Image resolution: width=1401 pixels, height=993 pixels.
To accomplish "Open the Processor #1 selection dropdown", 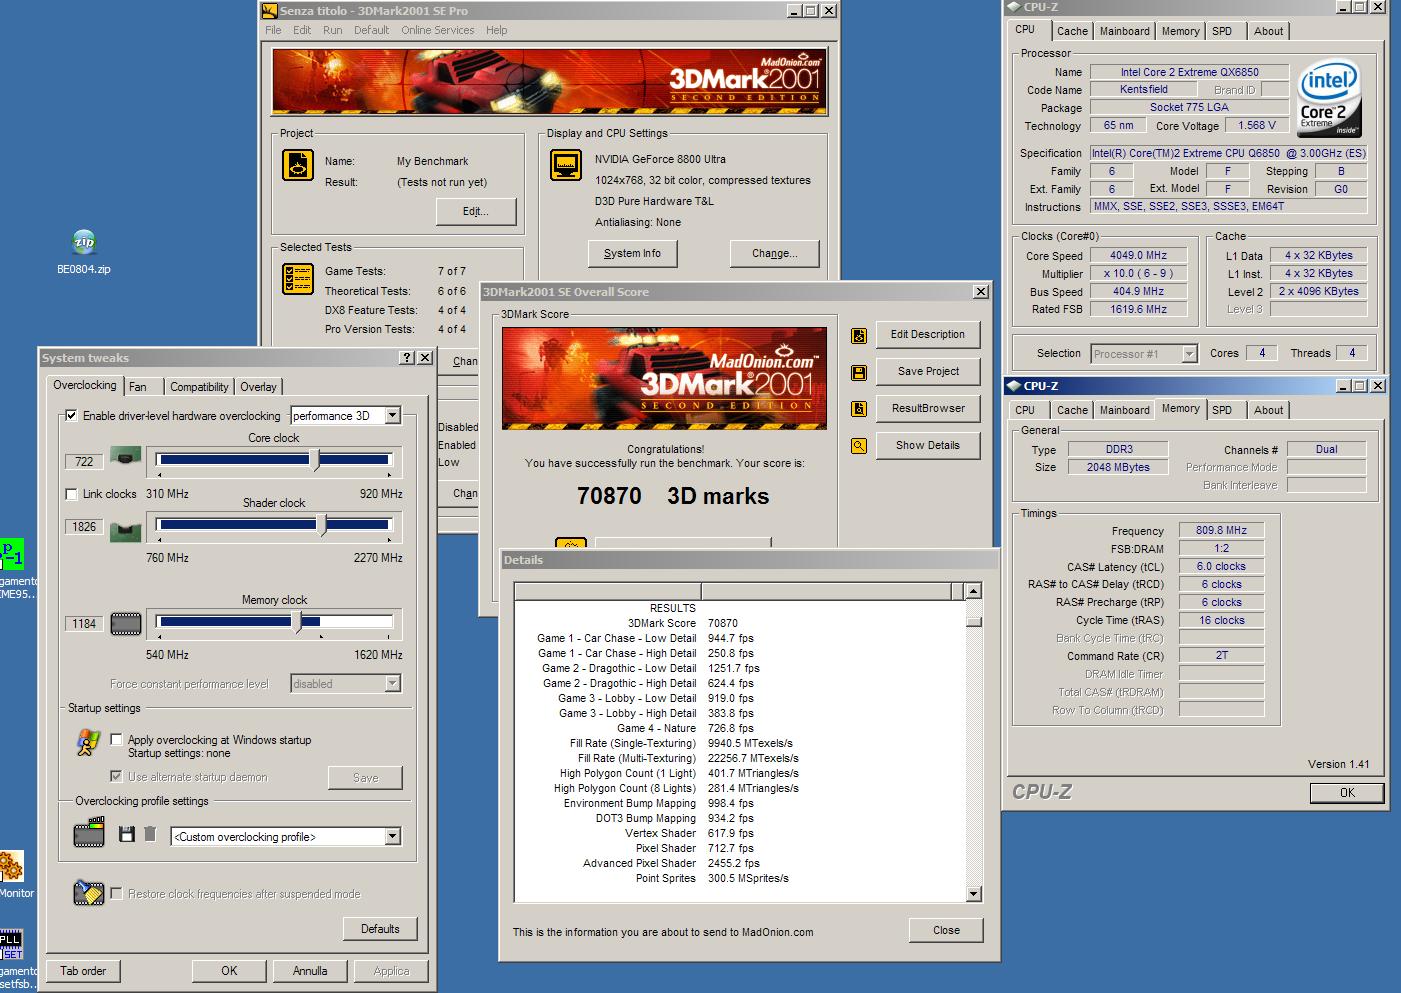I will point(1189,354).
